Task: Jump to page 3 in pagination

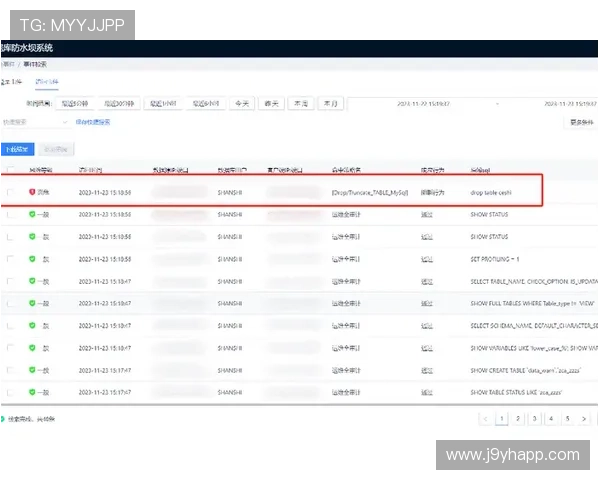Action: click(534, 418)
